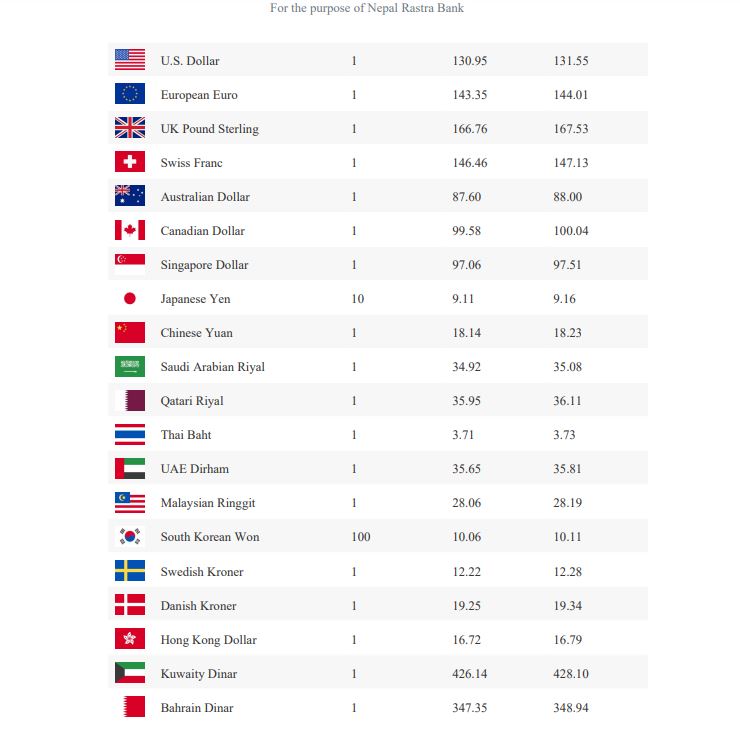Click the Australian Dollar currency name
This screenshot has height=754, width=740.
point(205,197)
